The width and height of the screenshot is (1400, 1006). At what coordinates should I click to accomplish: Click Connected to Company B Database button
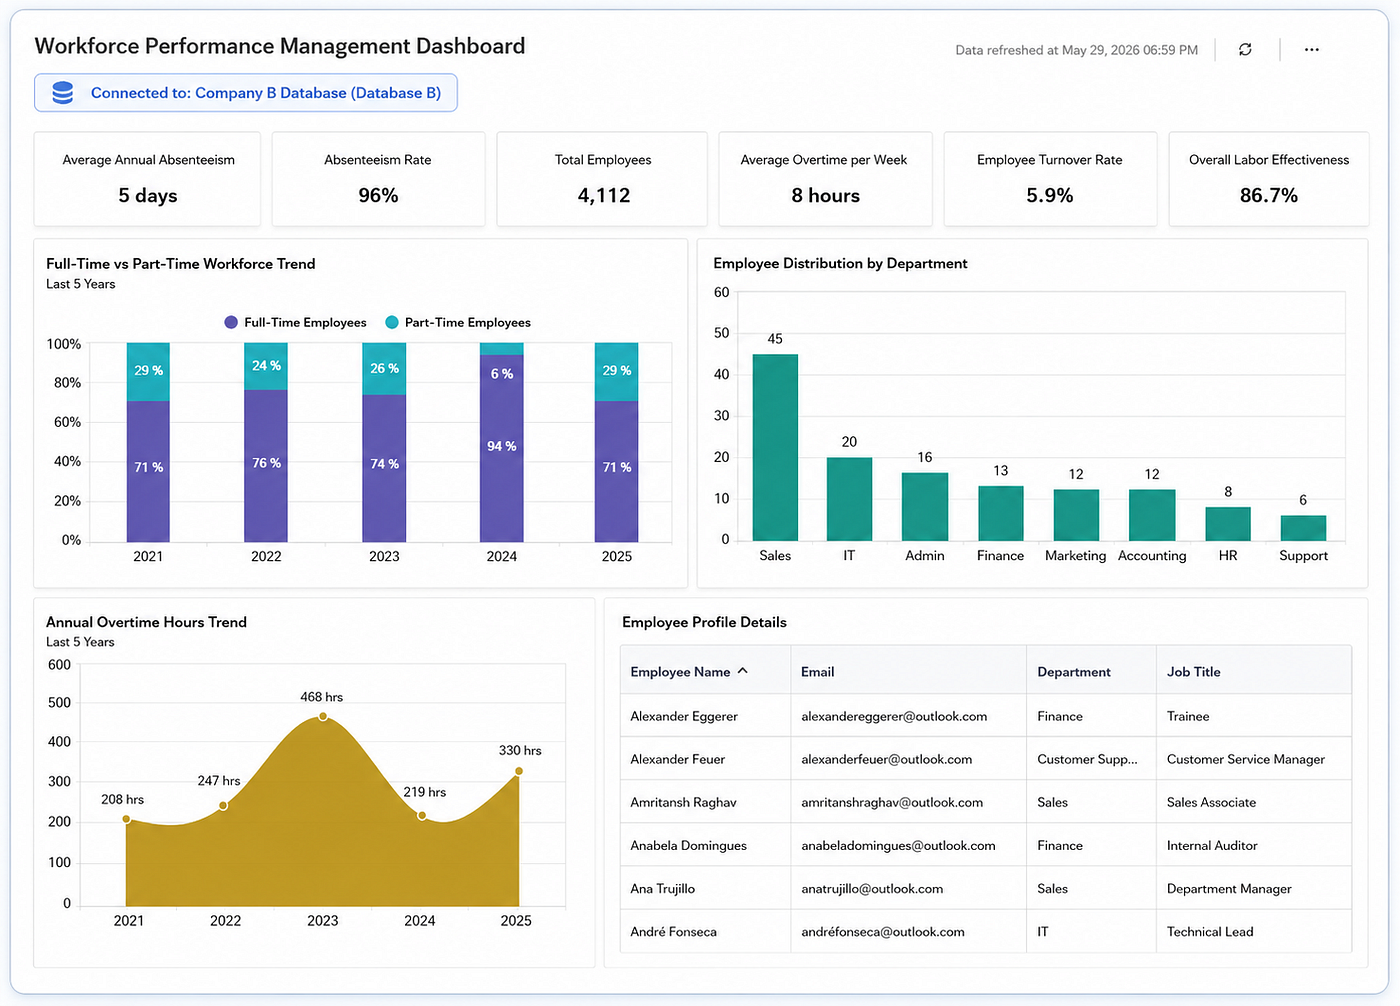pyautogui.click(x=246, y=93)
